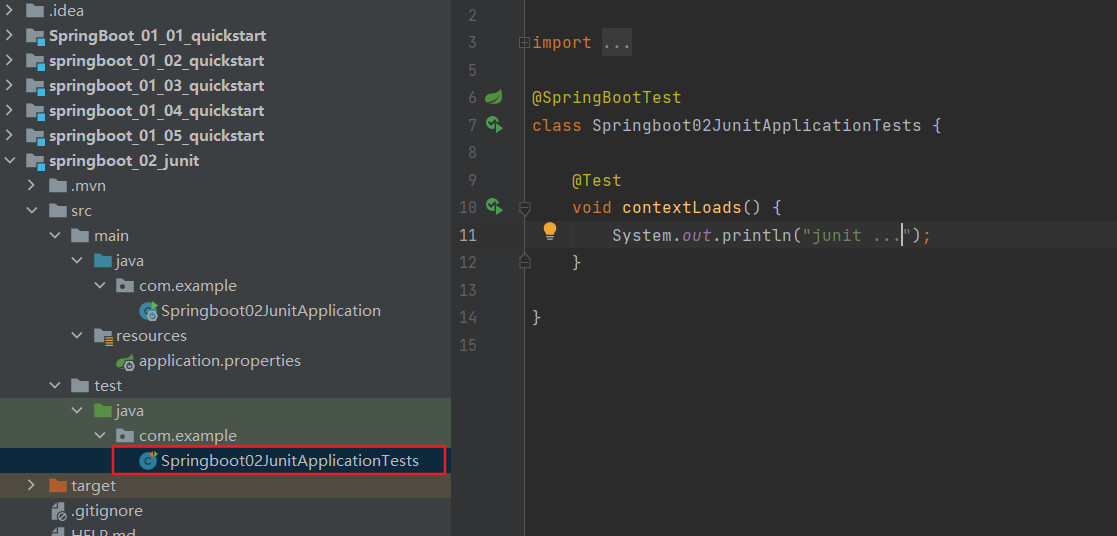
Task: Collapse the test java folder
Action: tap(77, 411)
